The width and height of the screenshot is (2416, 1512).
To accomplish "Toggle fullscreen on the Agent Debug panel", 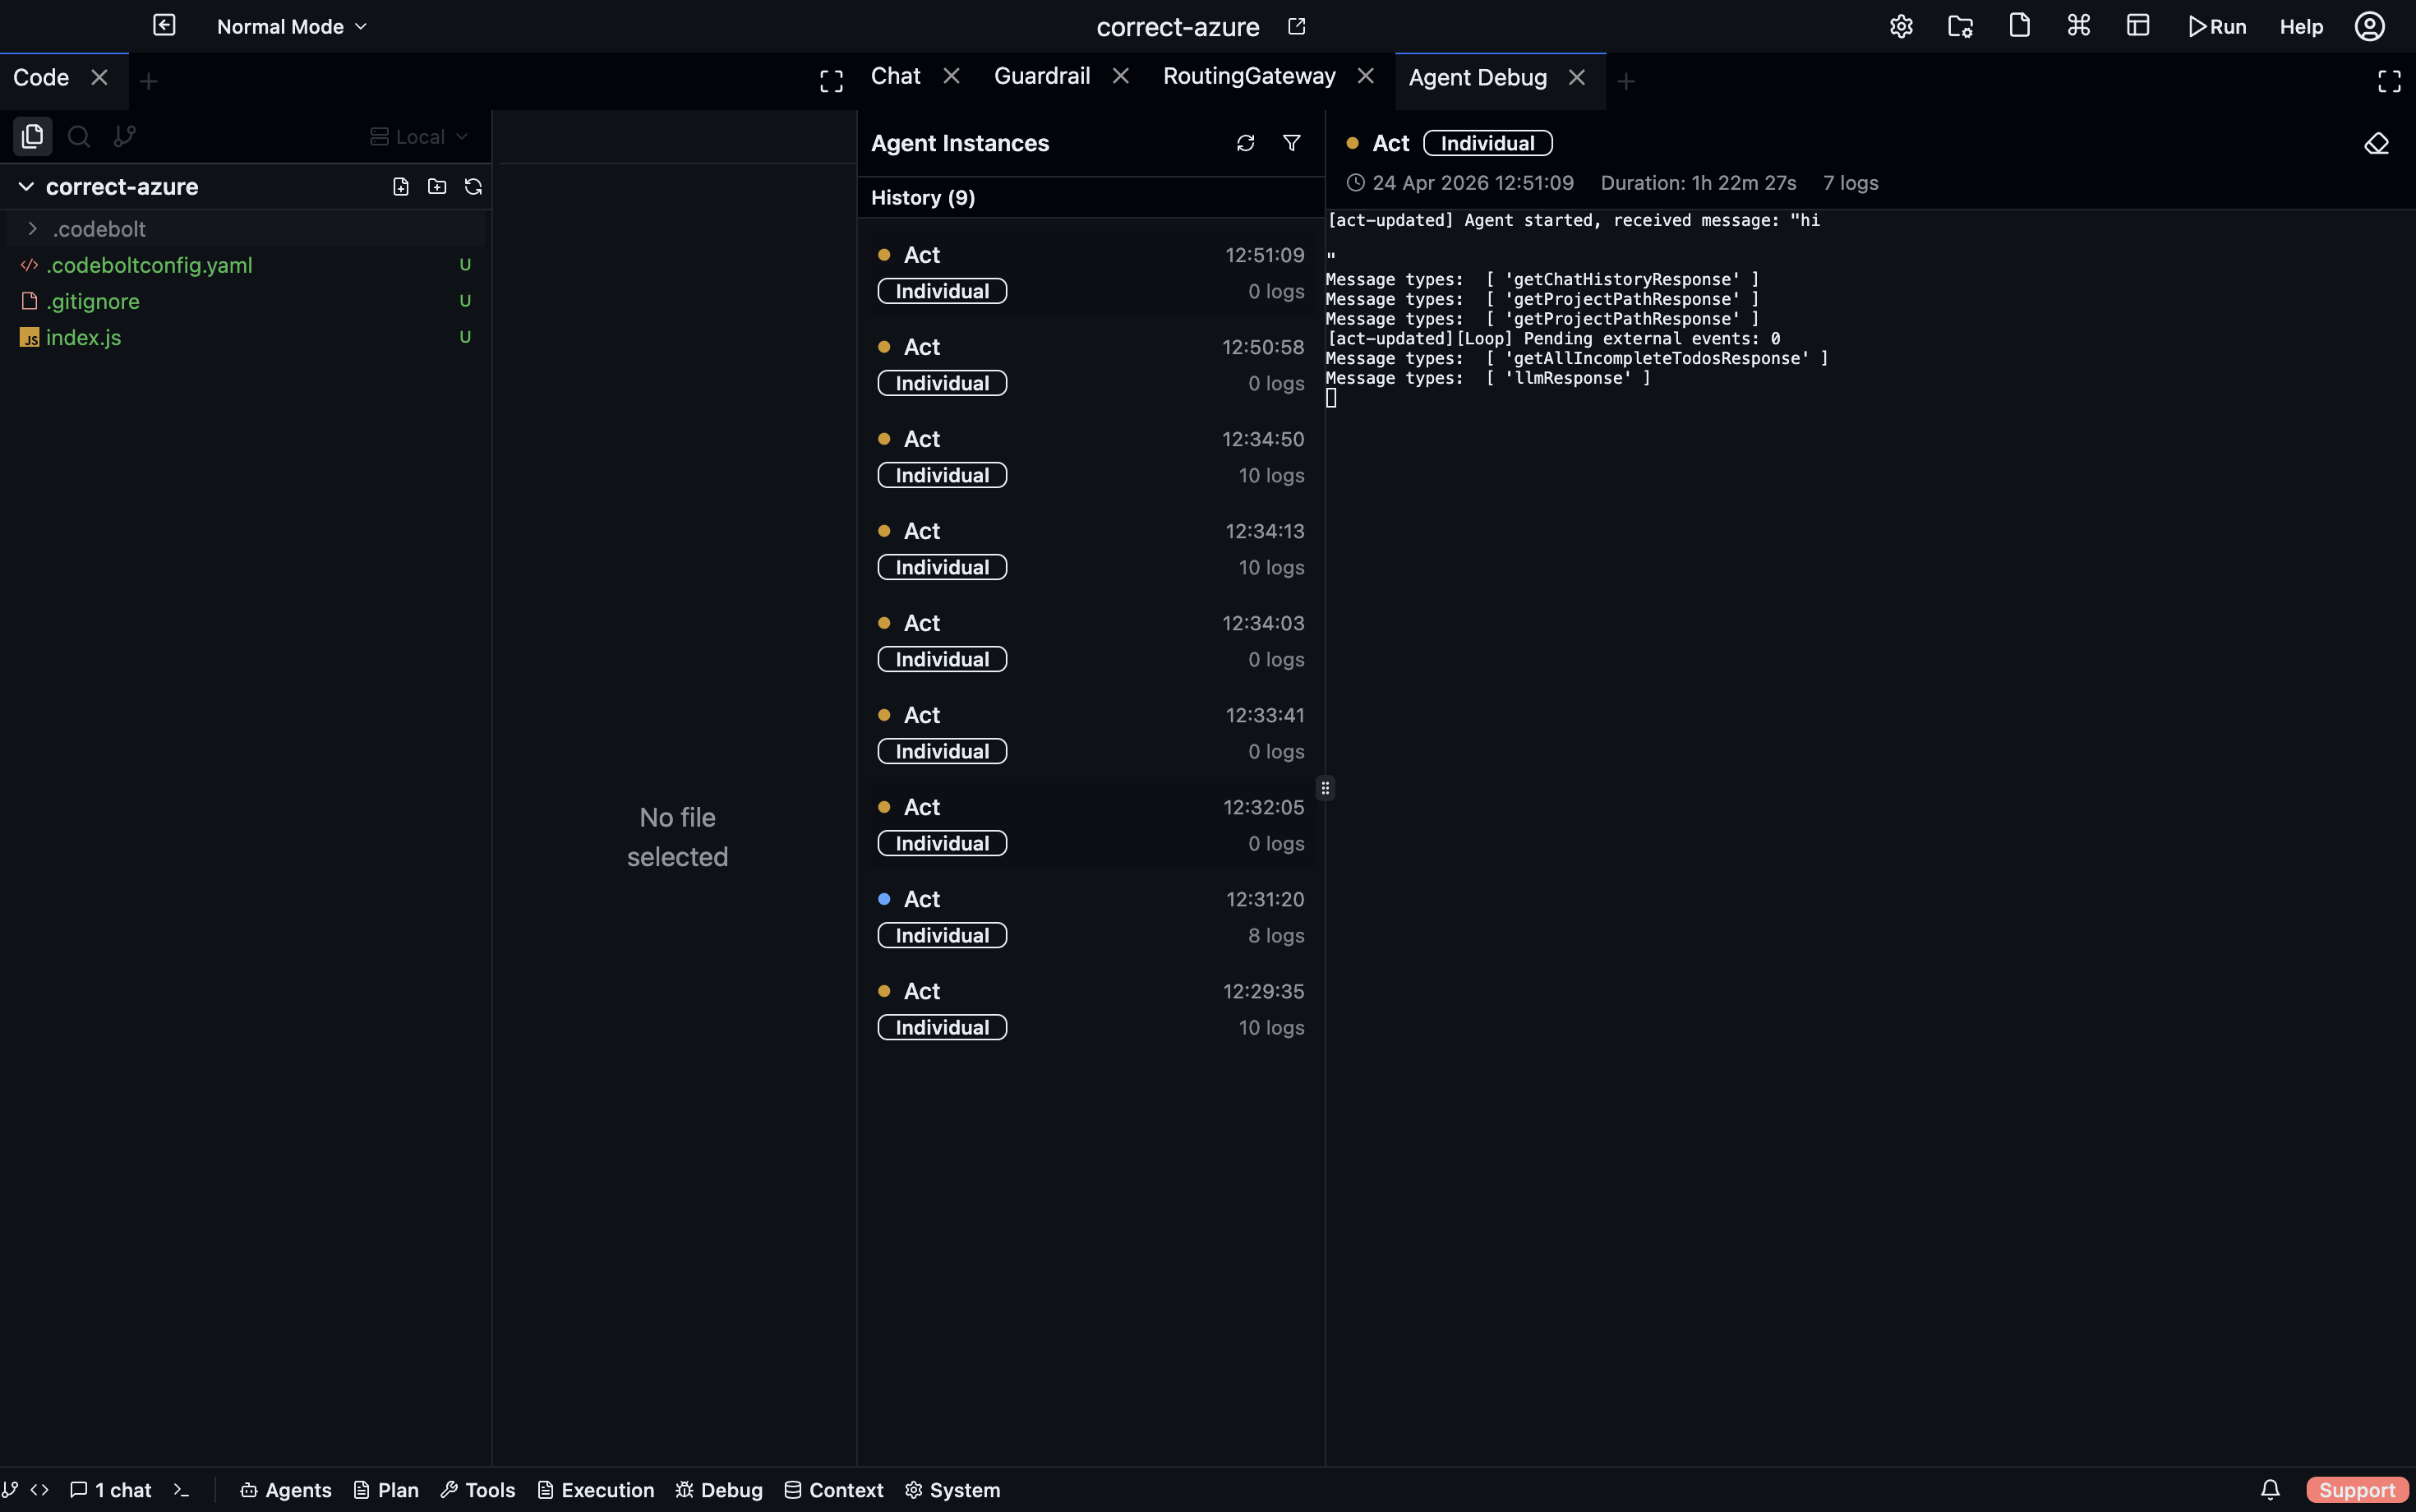I will pyautogui.click(x=2390, y=82).
